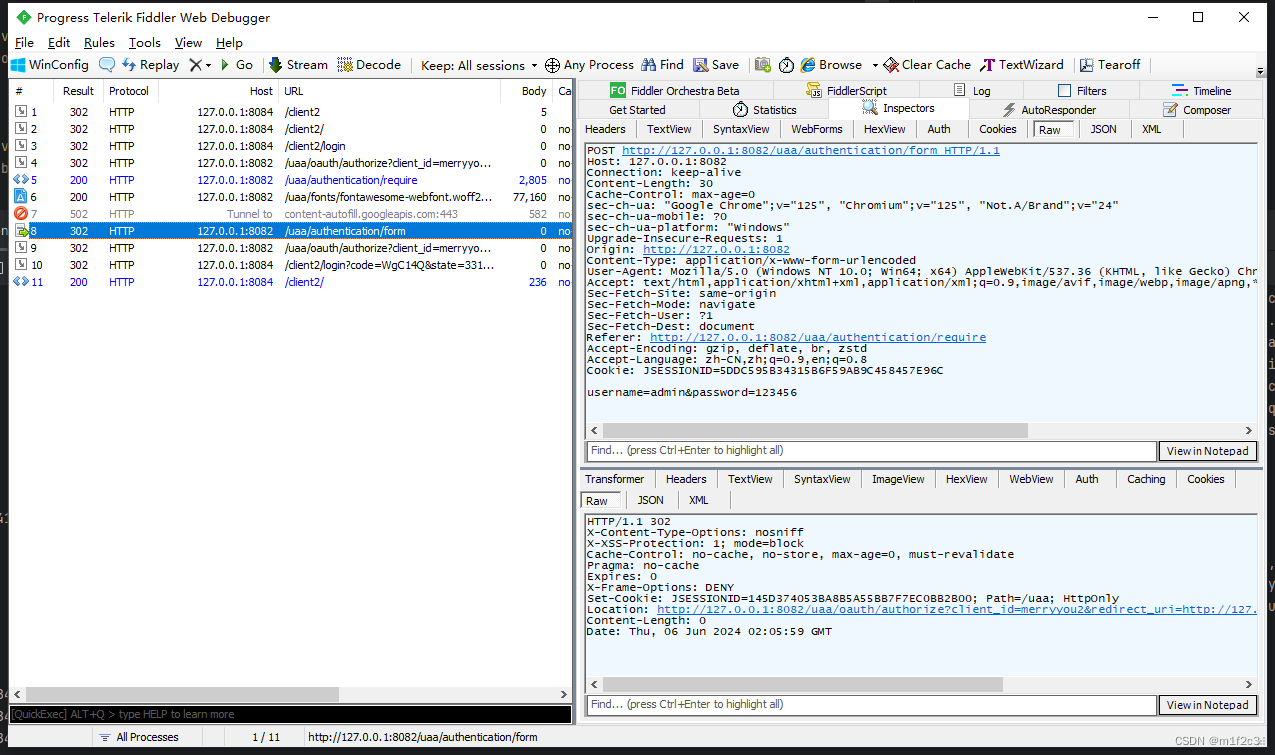Select session 7 Tunnel to googleapis
Viewport: 1275px width, 755px height.
coord(290,214)
